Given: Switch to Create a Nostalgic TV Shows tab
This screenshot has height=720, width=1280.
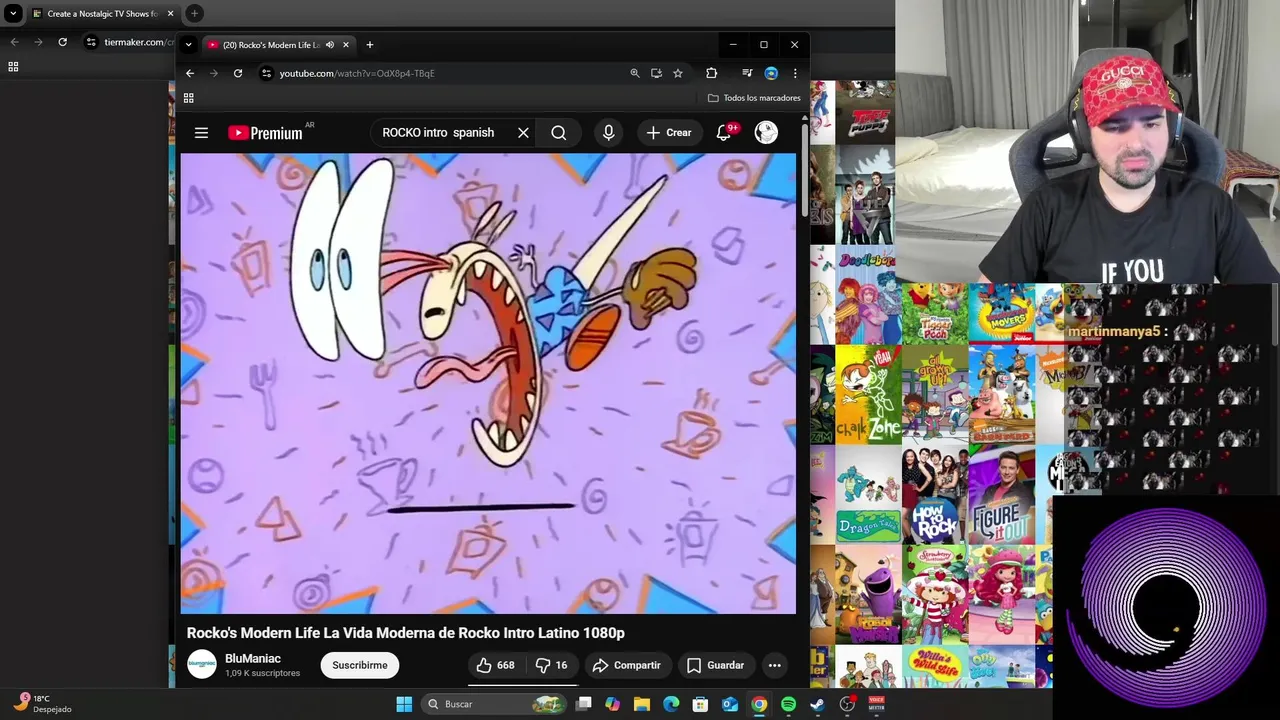Looking at the screenshot, I should 102,14.
